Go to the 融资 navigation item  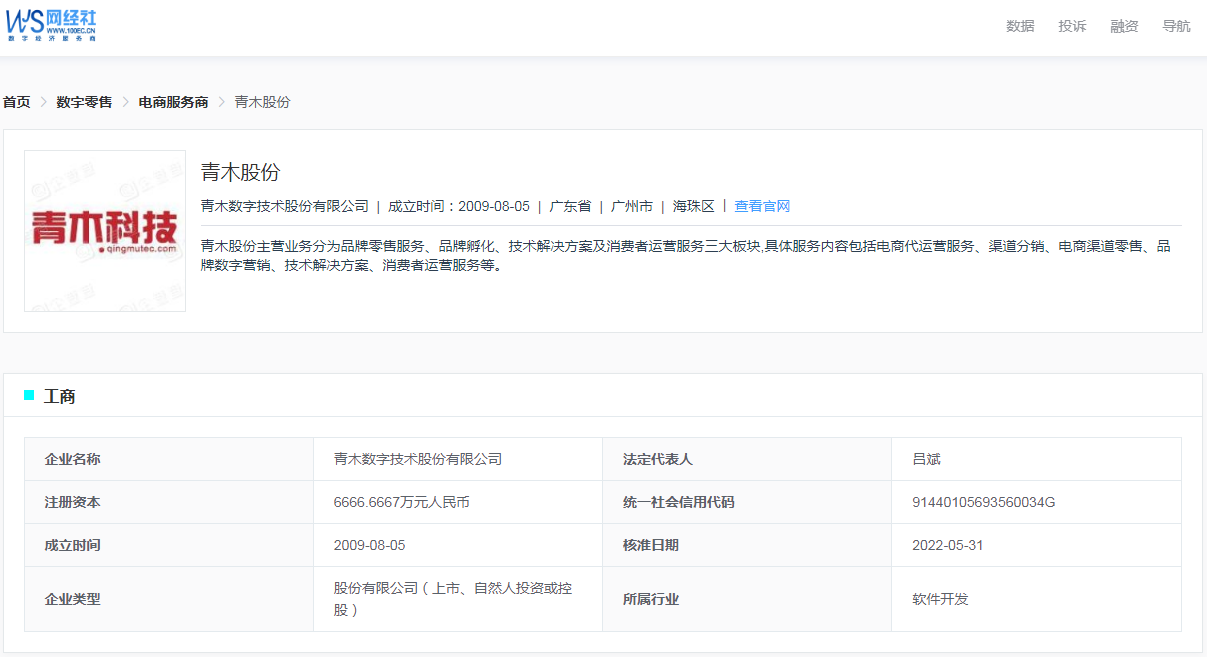(1124, 26)
